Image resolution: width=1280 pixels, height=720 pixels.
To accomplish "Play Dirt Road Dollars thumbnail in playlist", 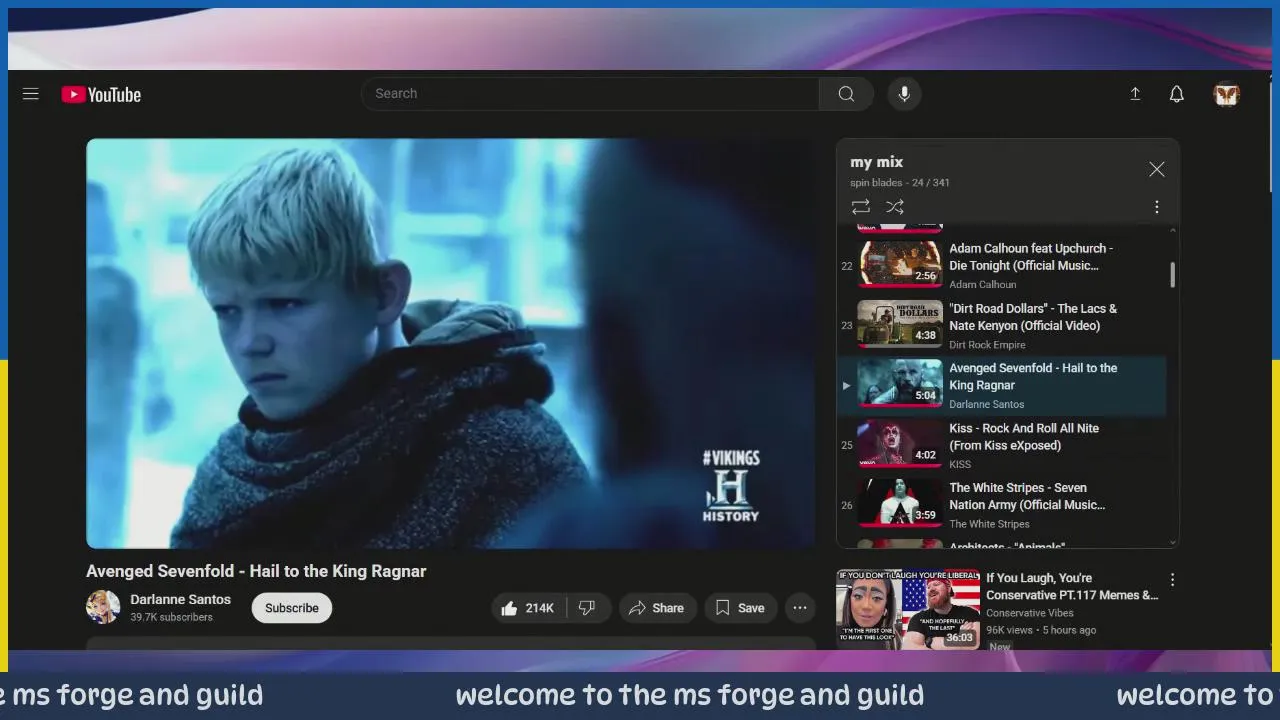I will tap(900, 324).
